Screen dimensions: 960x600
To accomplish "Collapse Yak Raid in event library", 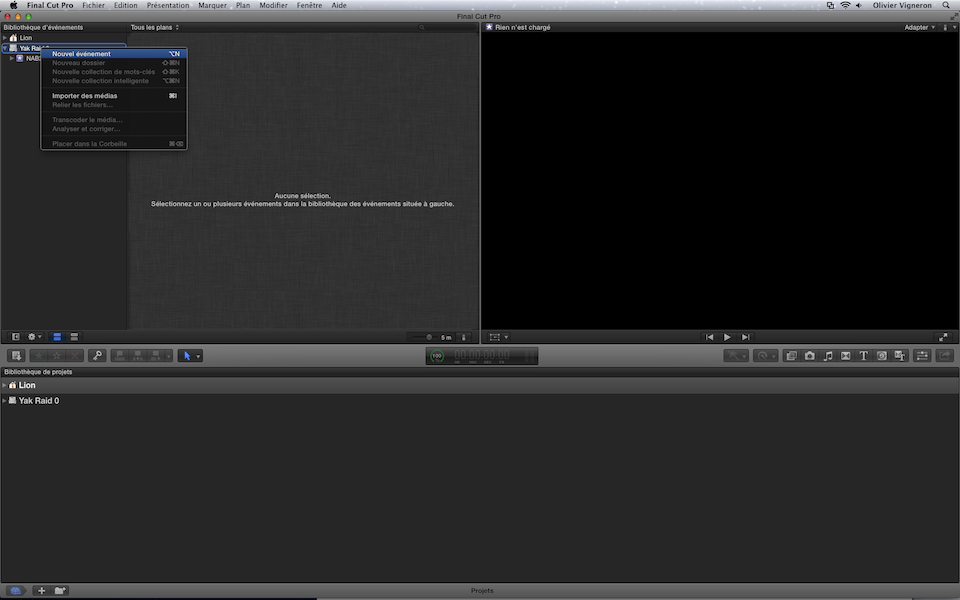I will click(5, 48).
